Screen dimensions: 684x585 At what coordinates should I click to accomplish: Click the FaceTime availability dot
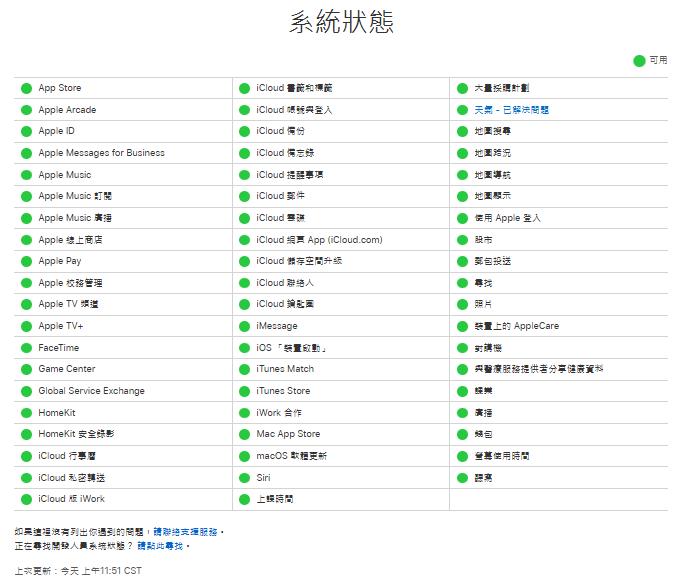(27, 348)
